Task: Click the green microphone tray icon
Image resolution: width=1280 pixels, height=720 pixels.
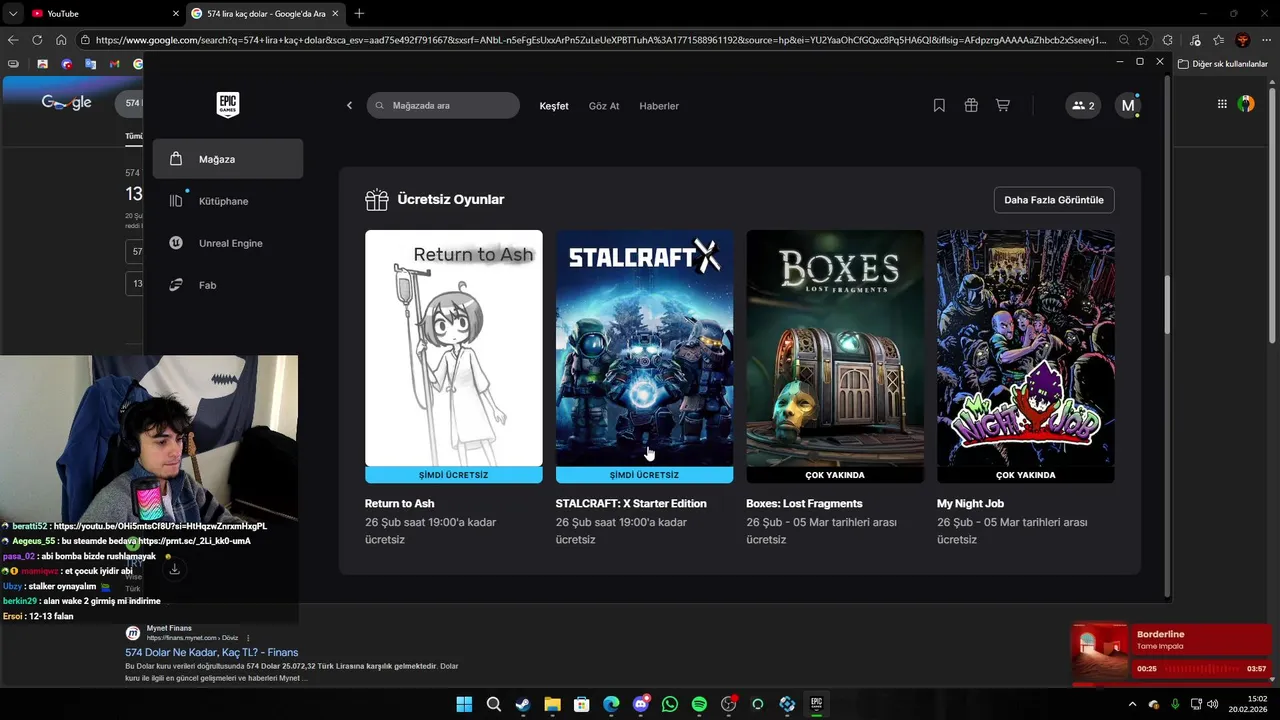Action: [x=1175, y=704]
